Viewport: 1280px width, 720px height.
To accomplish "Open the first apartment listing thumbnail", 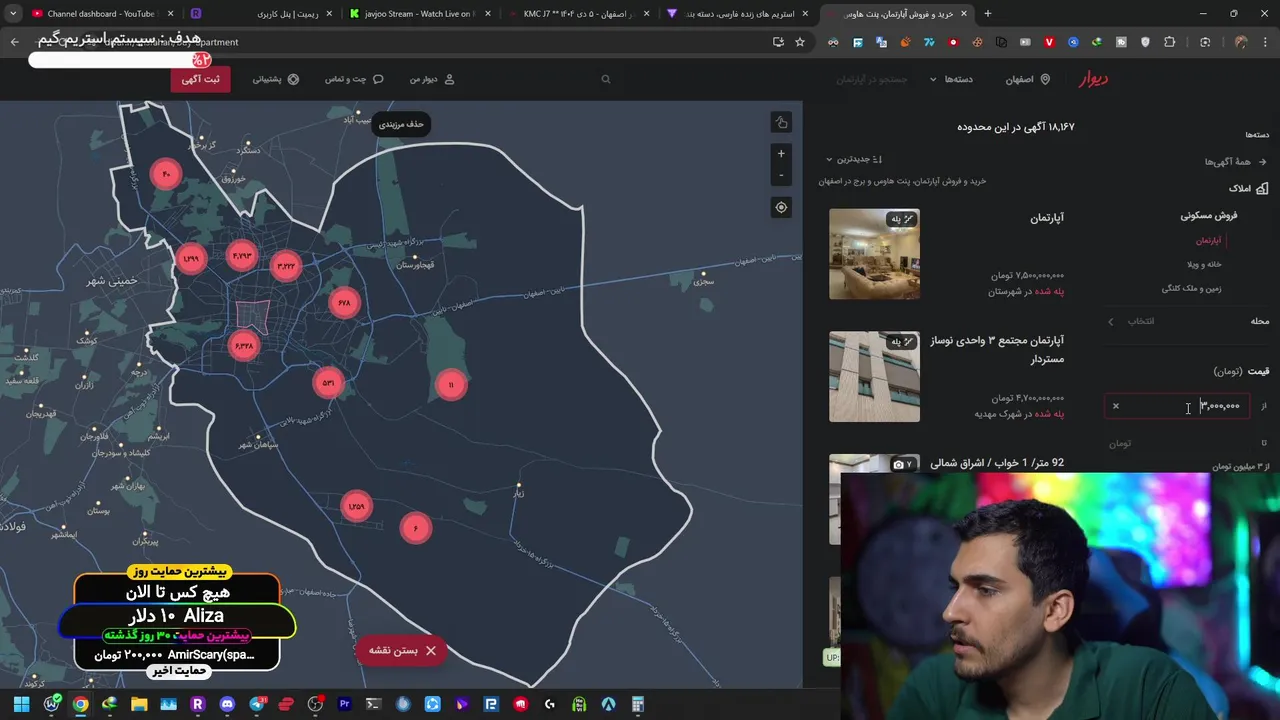I will (x=874, y=254).
